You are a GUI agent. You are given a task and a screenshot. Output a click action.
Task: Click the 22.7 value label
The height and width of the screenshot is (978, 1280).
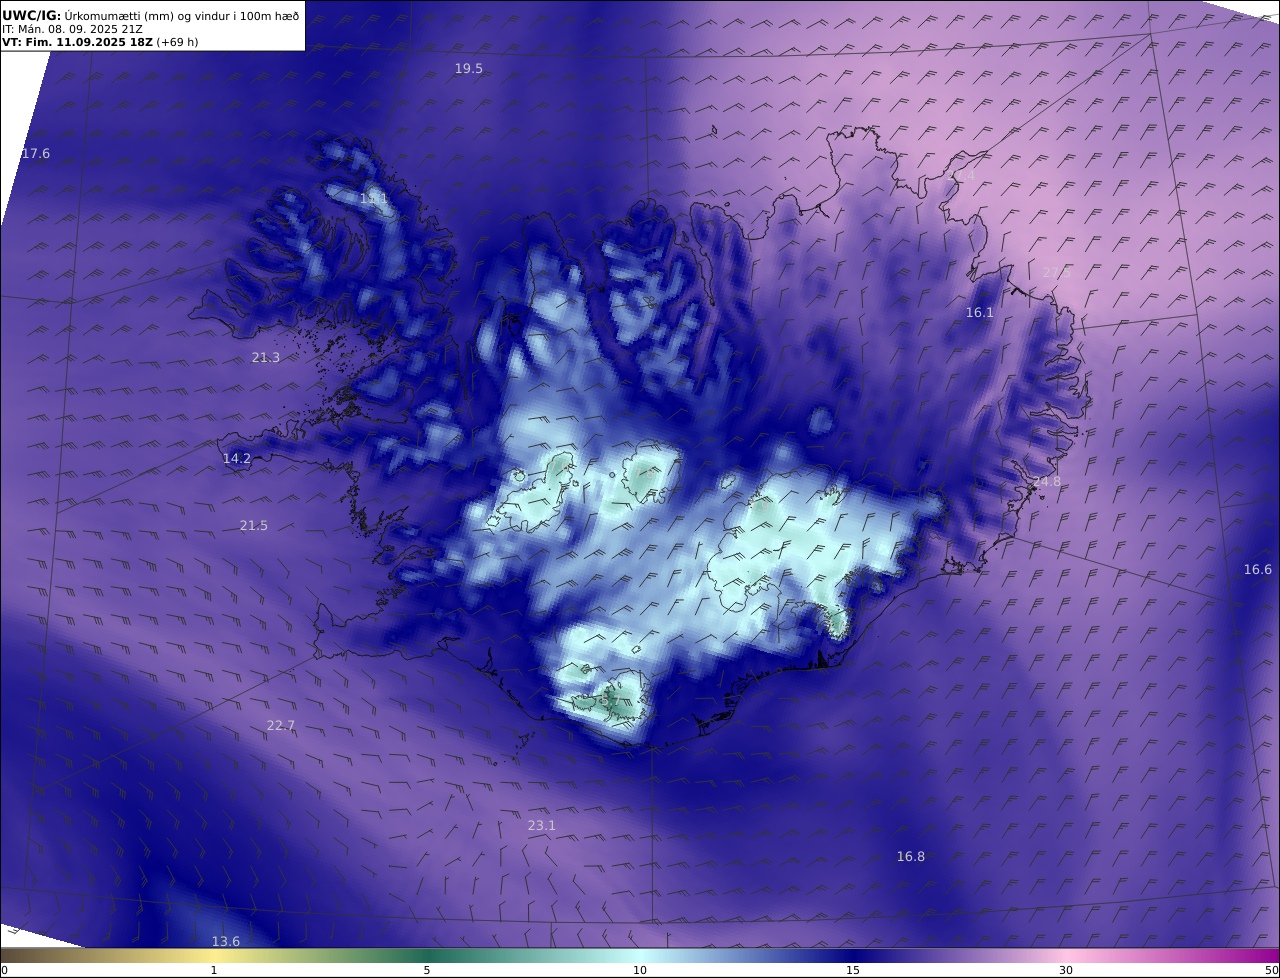pos(281,725)
